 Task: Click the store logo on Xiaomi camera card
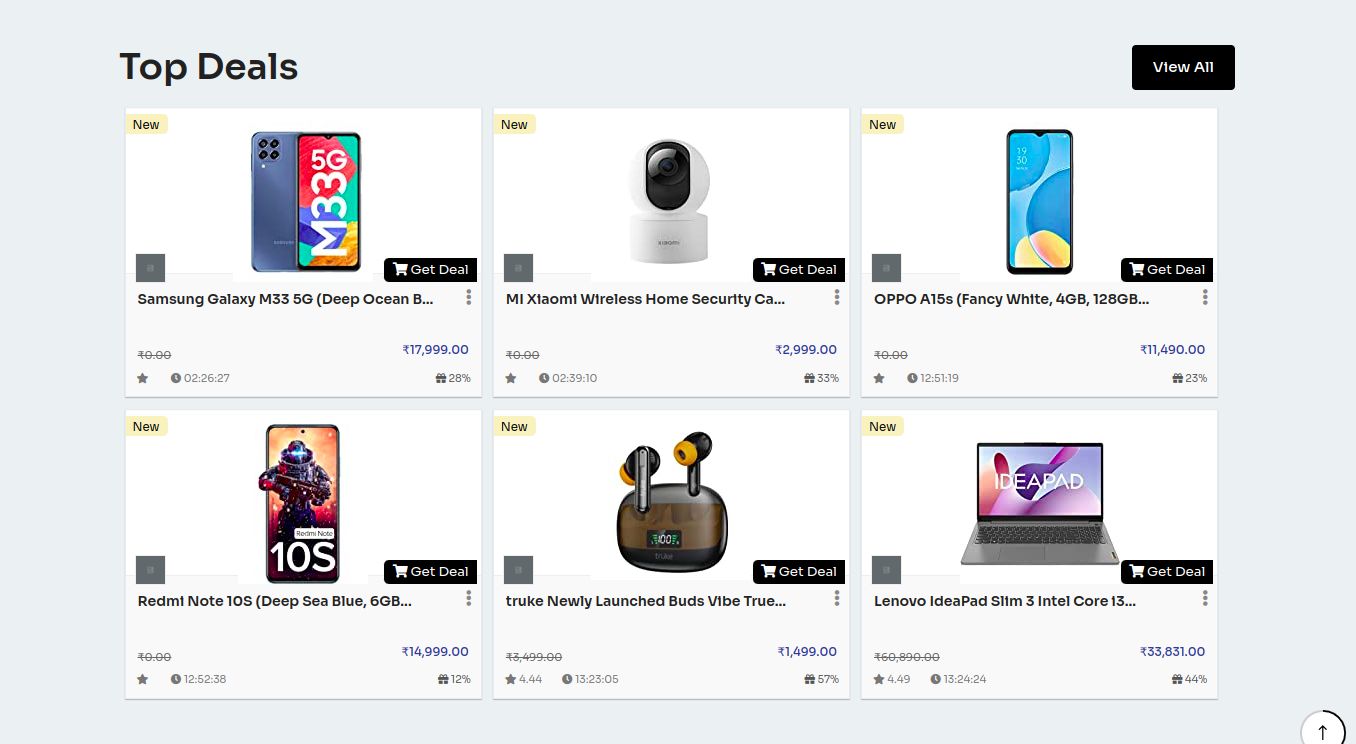518,268
